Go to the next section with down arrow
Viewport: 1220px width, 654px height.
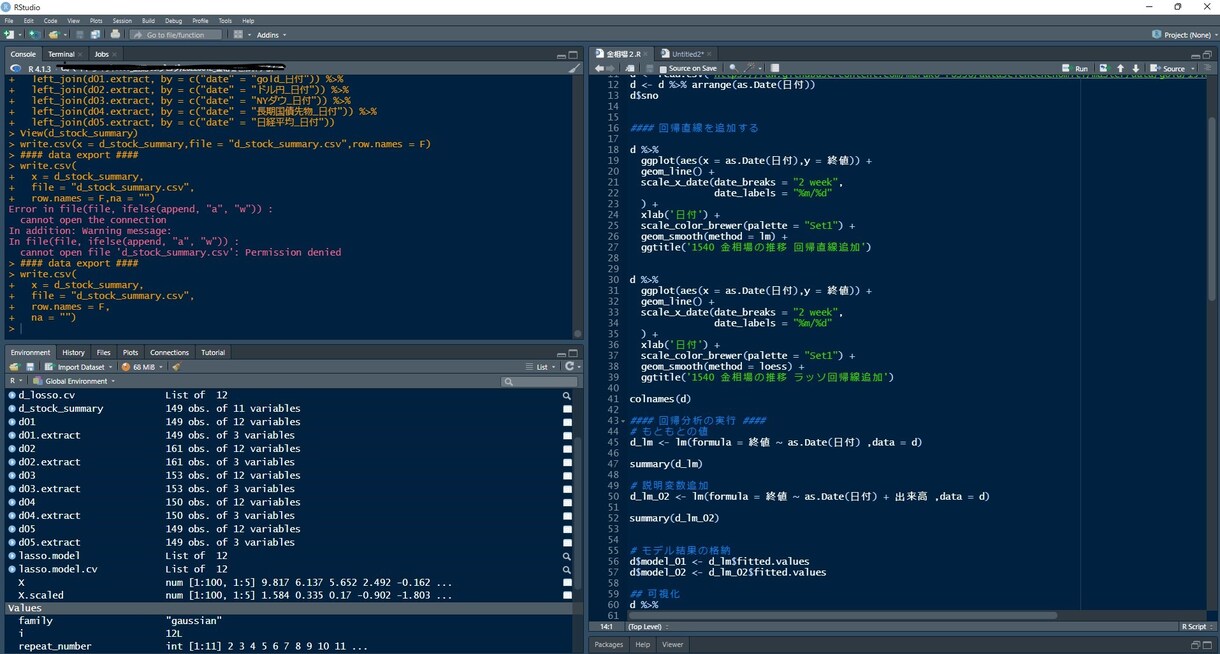pos(1135,68)
